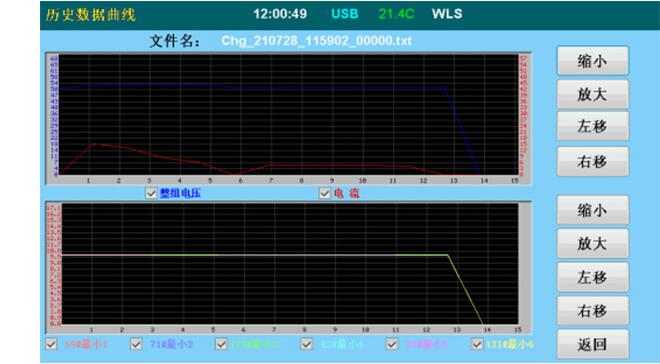Screen dimensions: 660x364
Task: Click the file name Chg_210728_115902_00000.txt
Action: point(317,41)
